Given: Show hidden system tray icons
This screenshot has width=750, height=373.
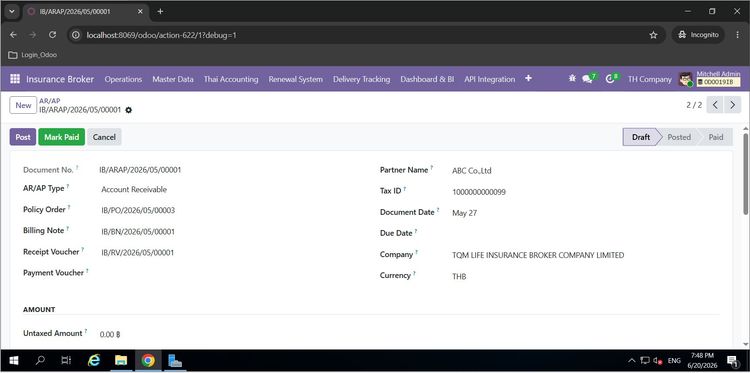Looking at the screenshot, I should (631, 361).
